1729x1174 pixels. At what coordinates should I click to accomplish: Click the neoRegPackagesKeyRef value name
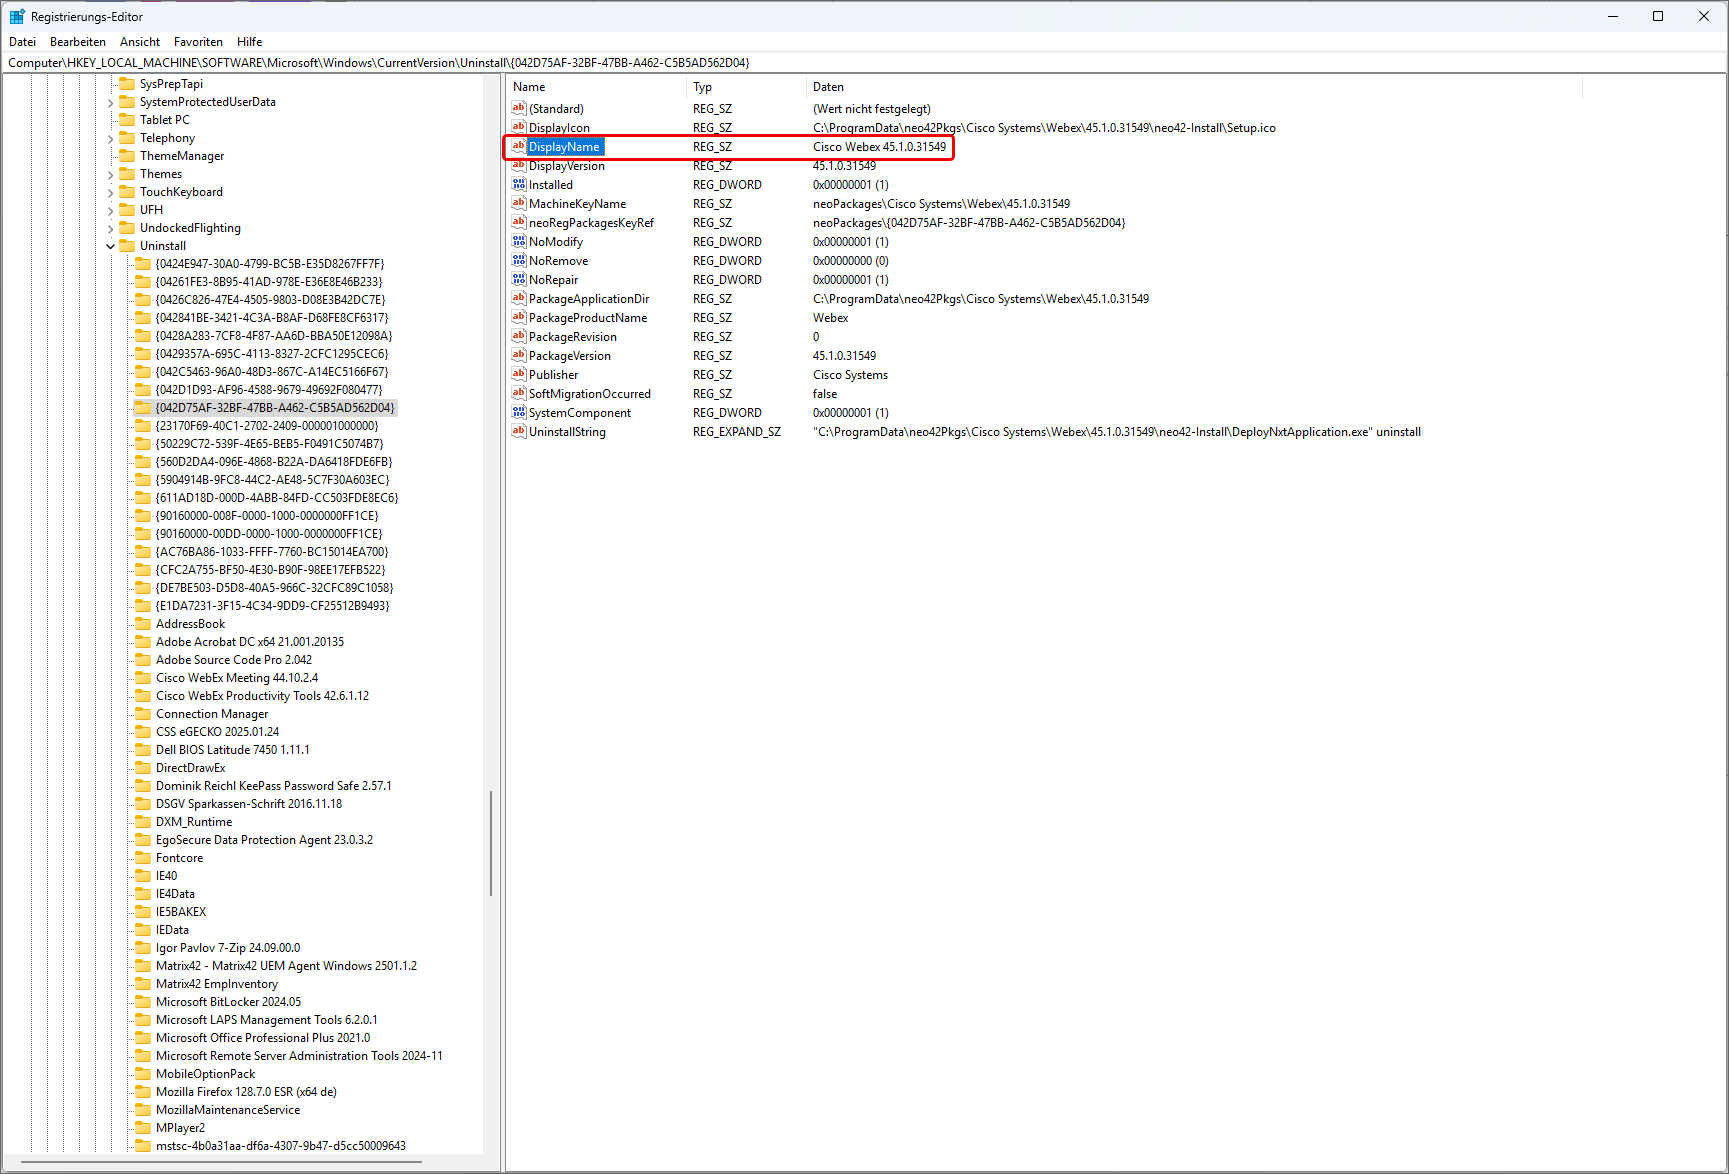tap(591, 223)
